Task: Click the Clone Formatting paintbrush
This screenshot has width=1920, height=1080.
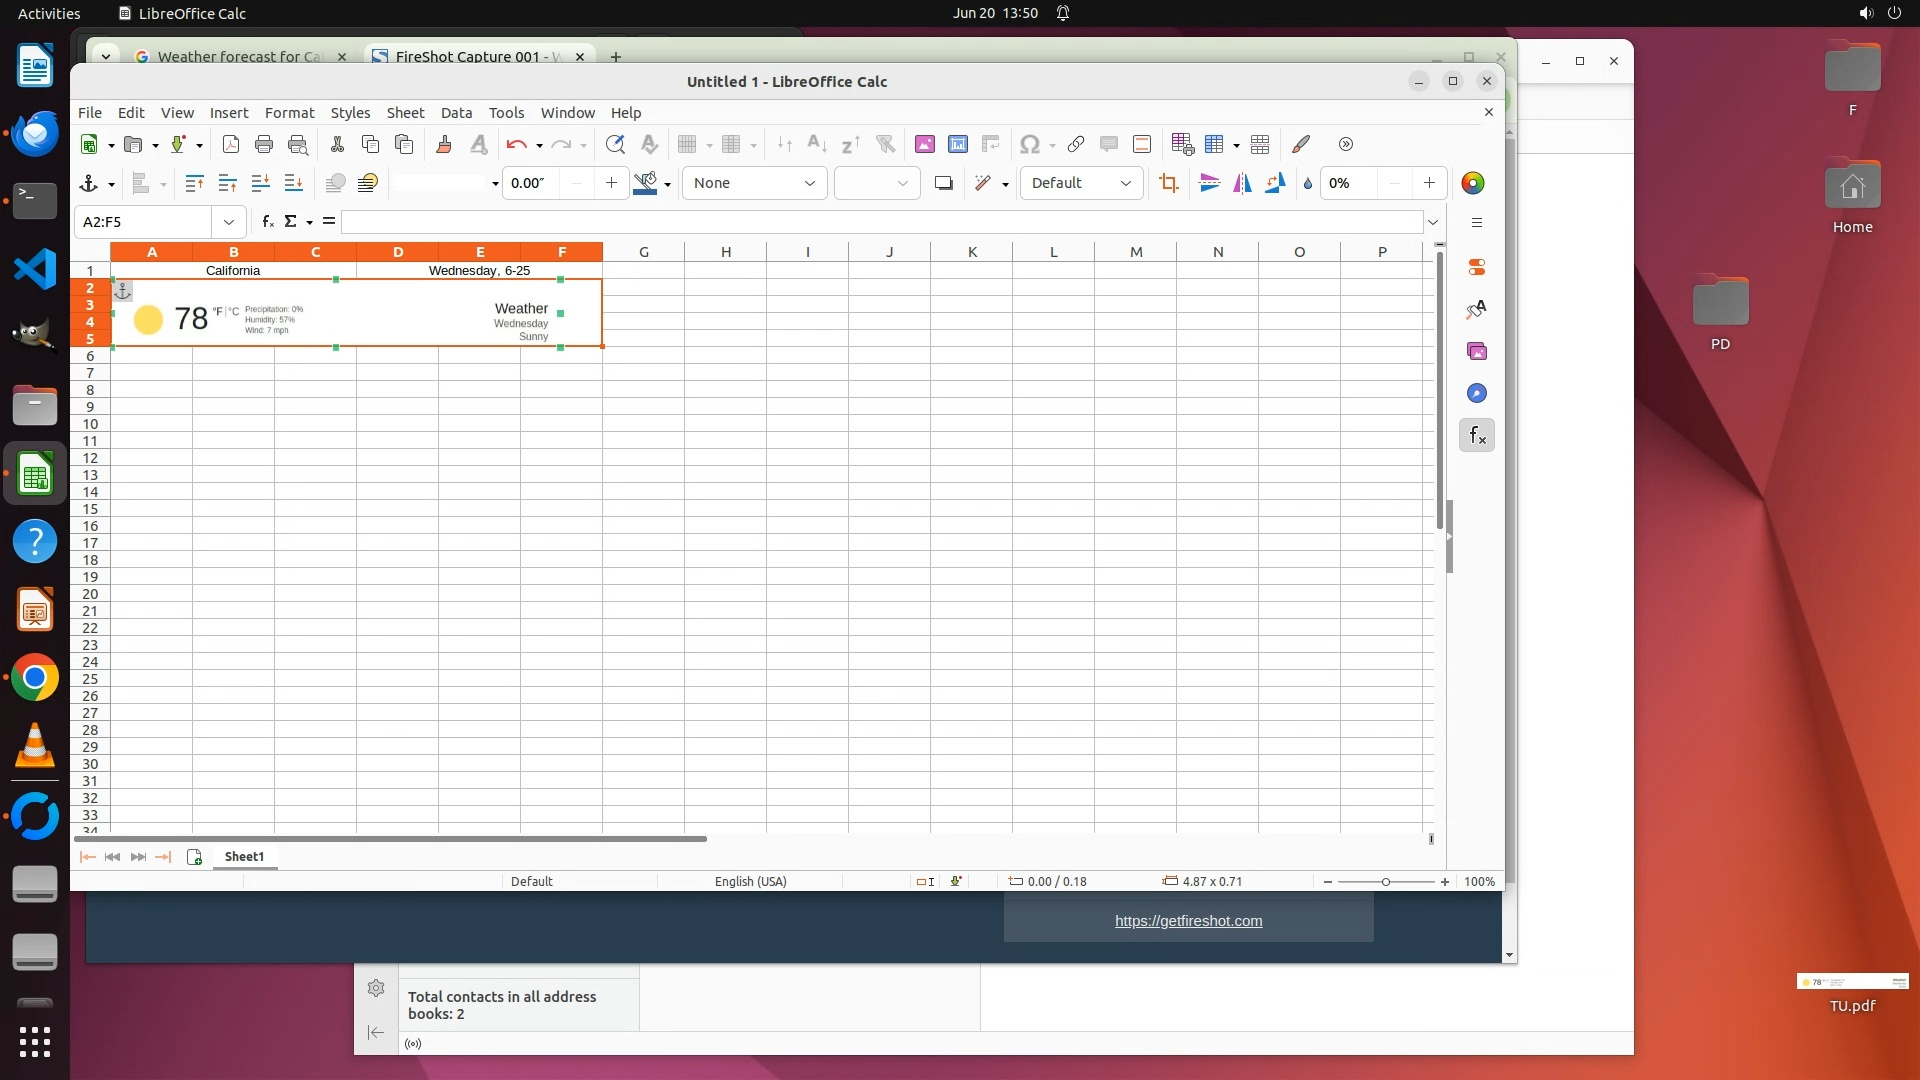Action: point(444,145)
